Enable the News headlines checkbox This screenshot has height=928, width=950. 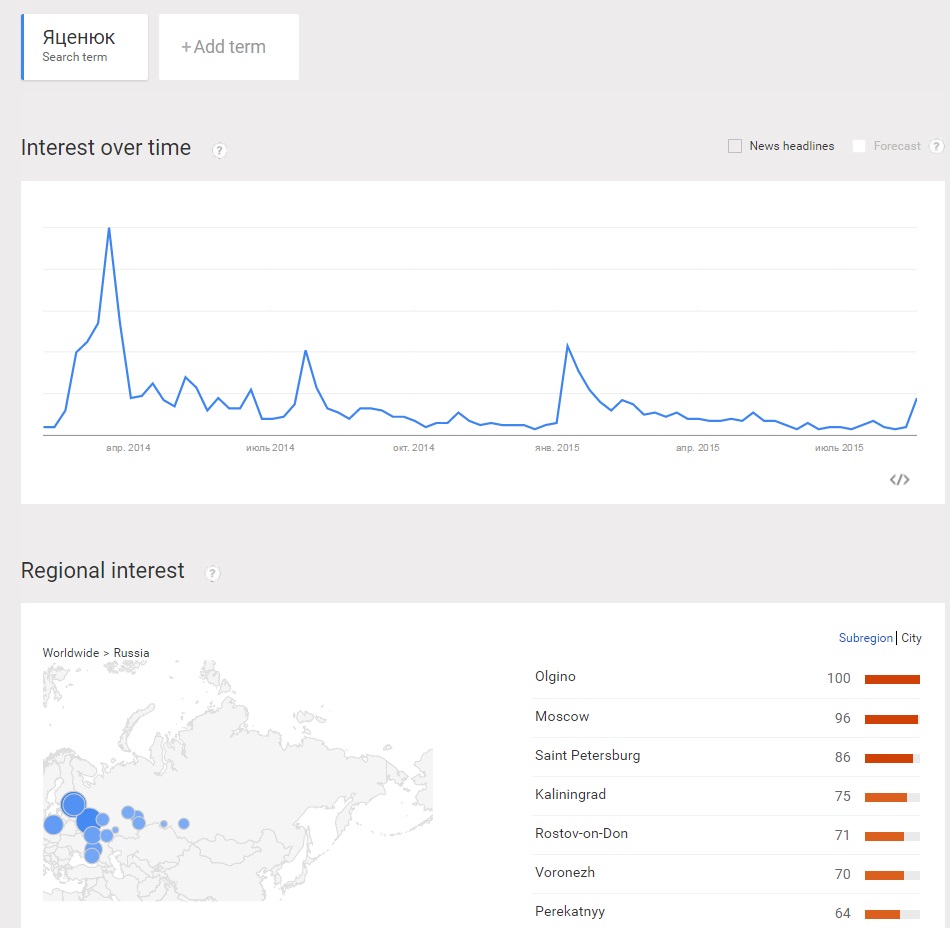click(x=735, y=146)
